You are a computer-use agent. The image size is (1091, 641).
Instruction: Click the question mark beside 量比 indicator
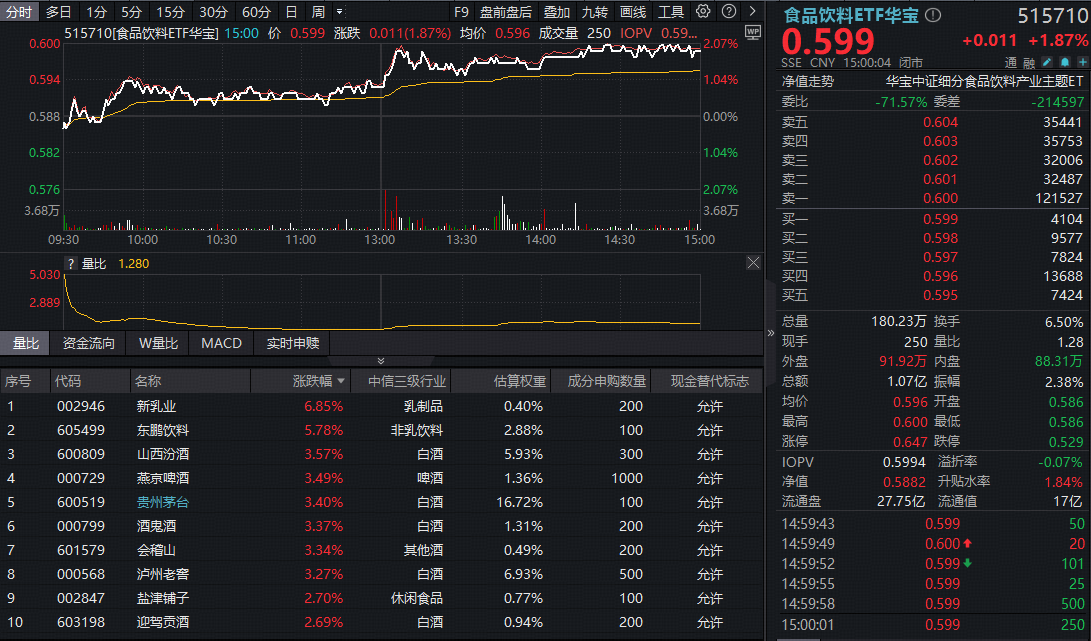71,264
